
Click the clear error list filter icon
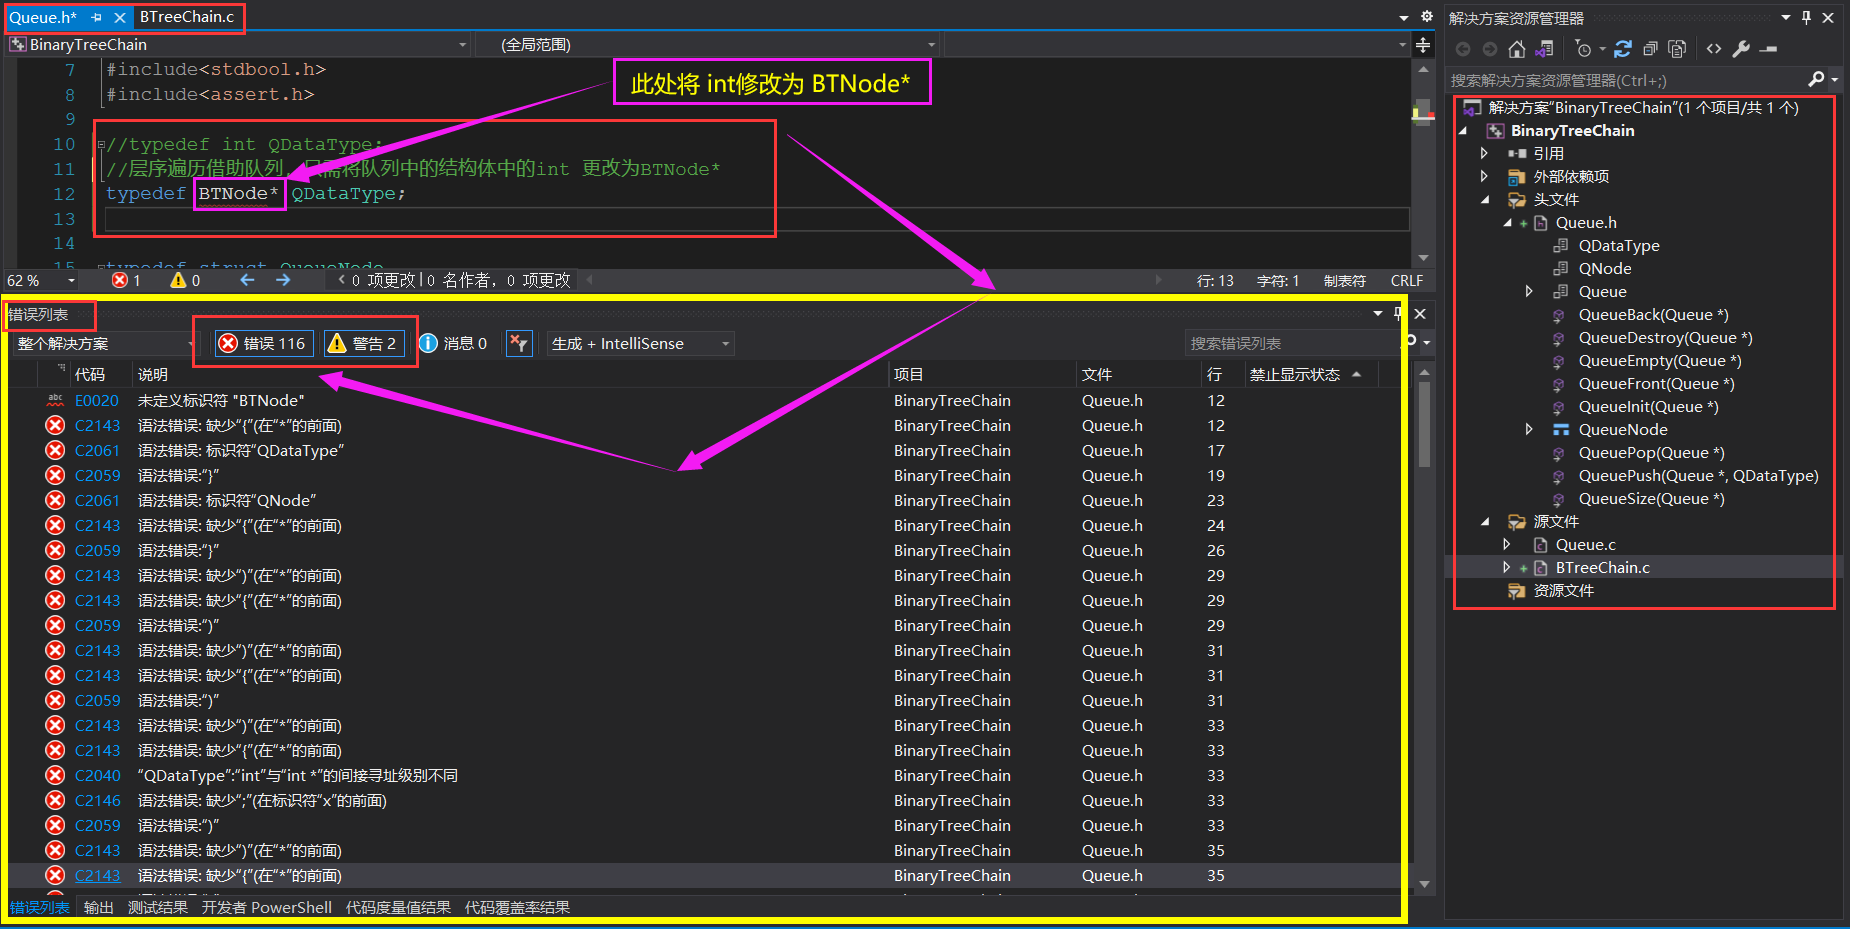coord(518,343)
